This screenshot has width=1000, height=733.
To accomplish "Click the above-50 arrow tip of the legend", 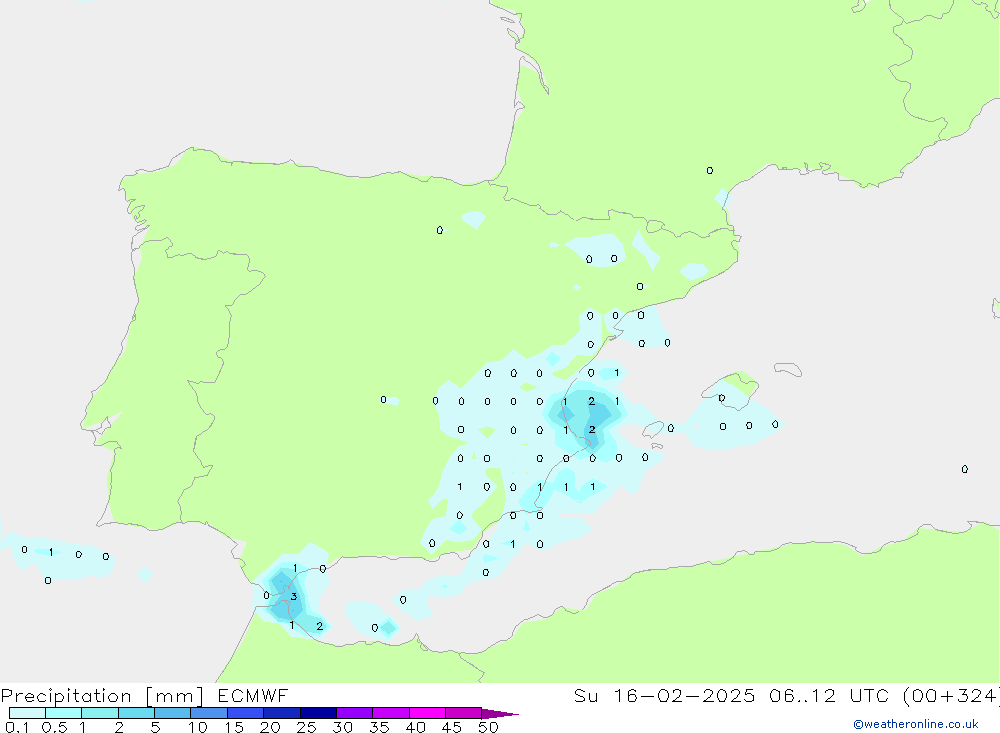I will pos(500,714).
